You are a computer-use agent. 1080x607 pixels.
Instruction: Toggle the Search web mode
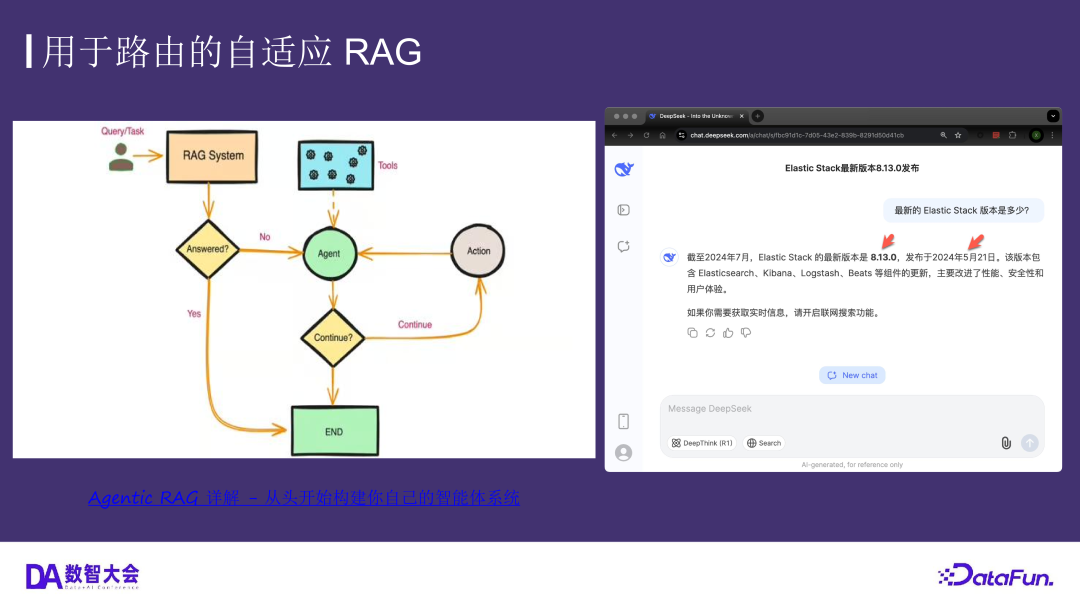764,443
